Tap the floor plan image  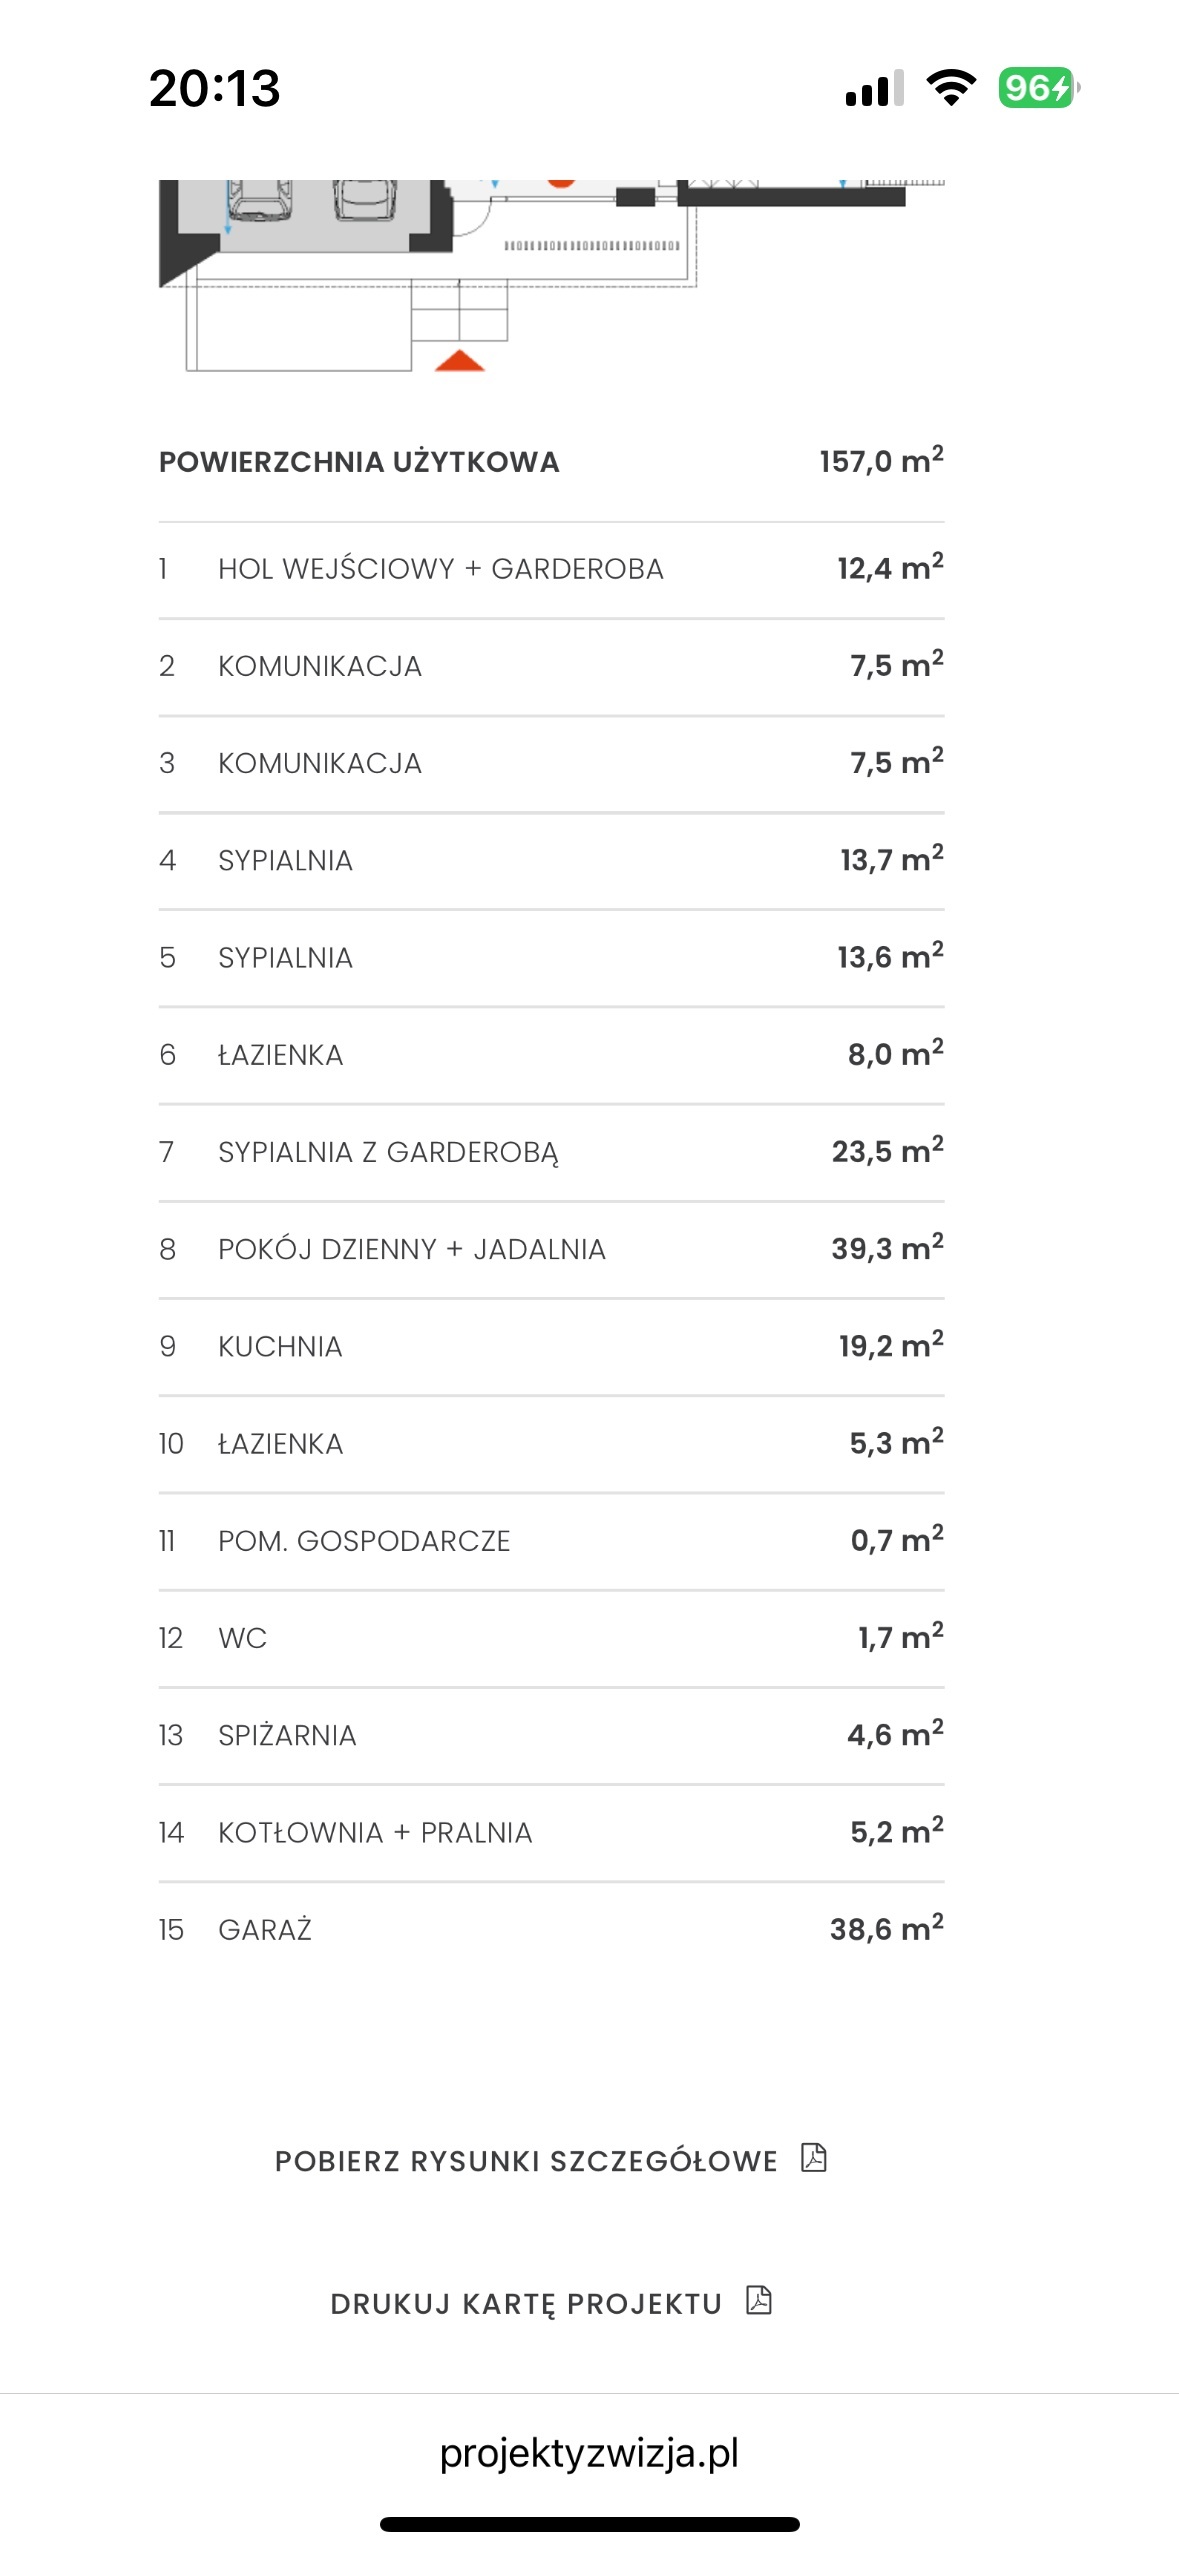(551, 276)
